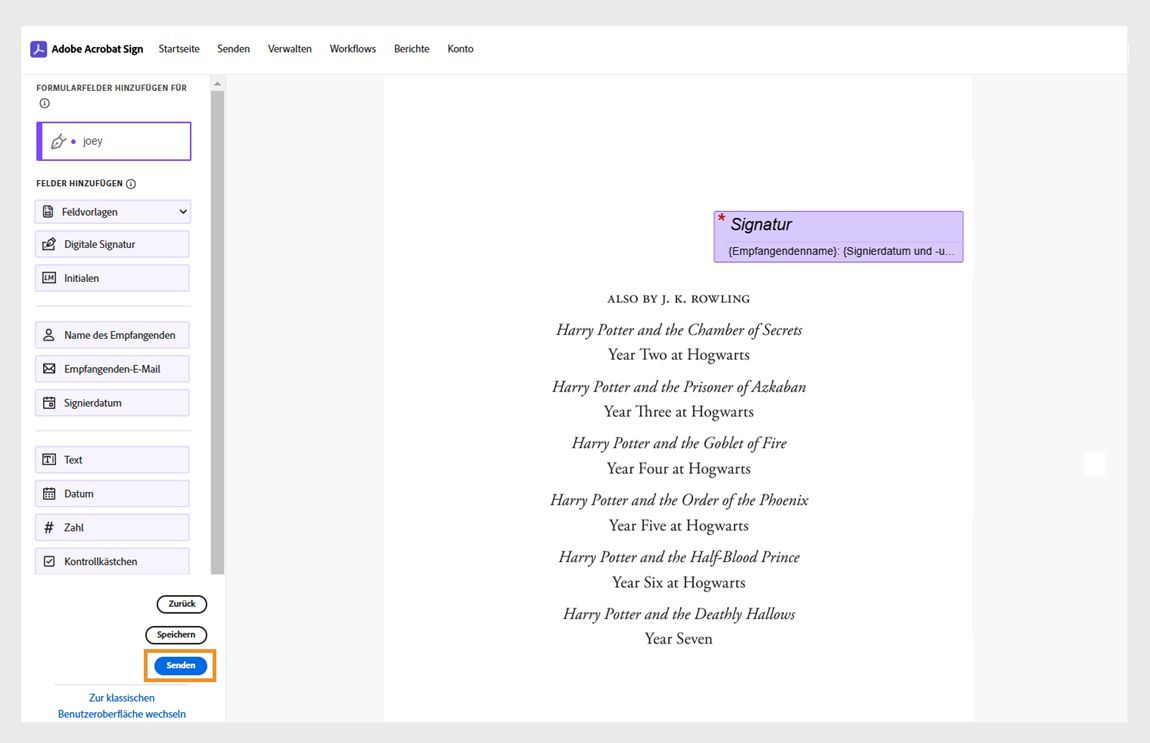The width and height of the screenshot is (1150, 743).
Task: Select the joey recipient entry
Action: (114, 141)
